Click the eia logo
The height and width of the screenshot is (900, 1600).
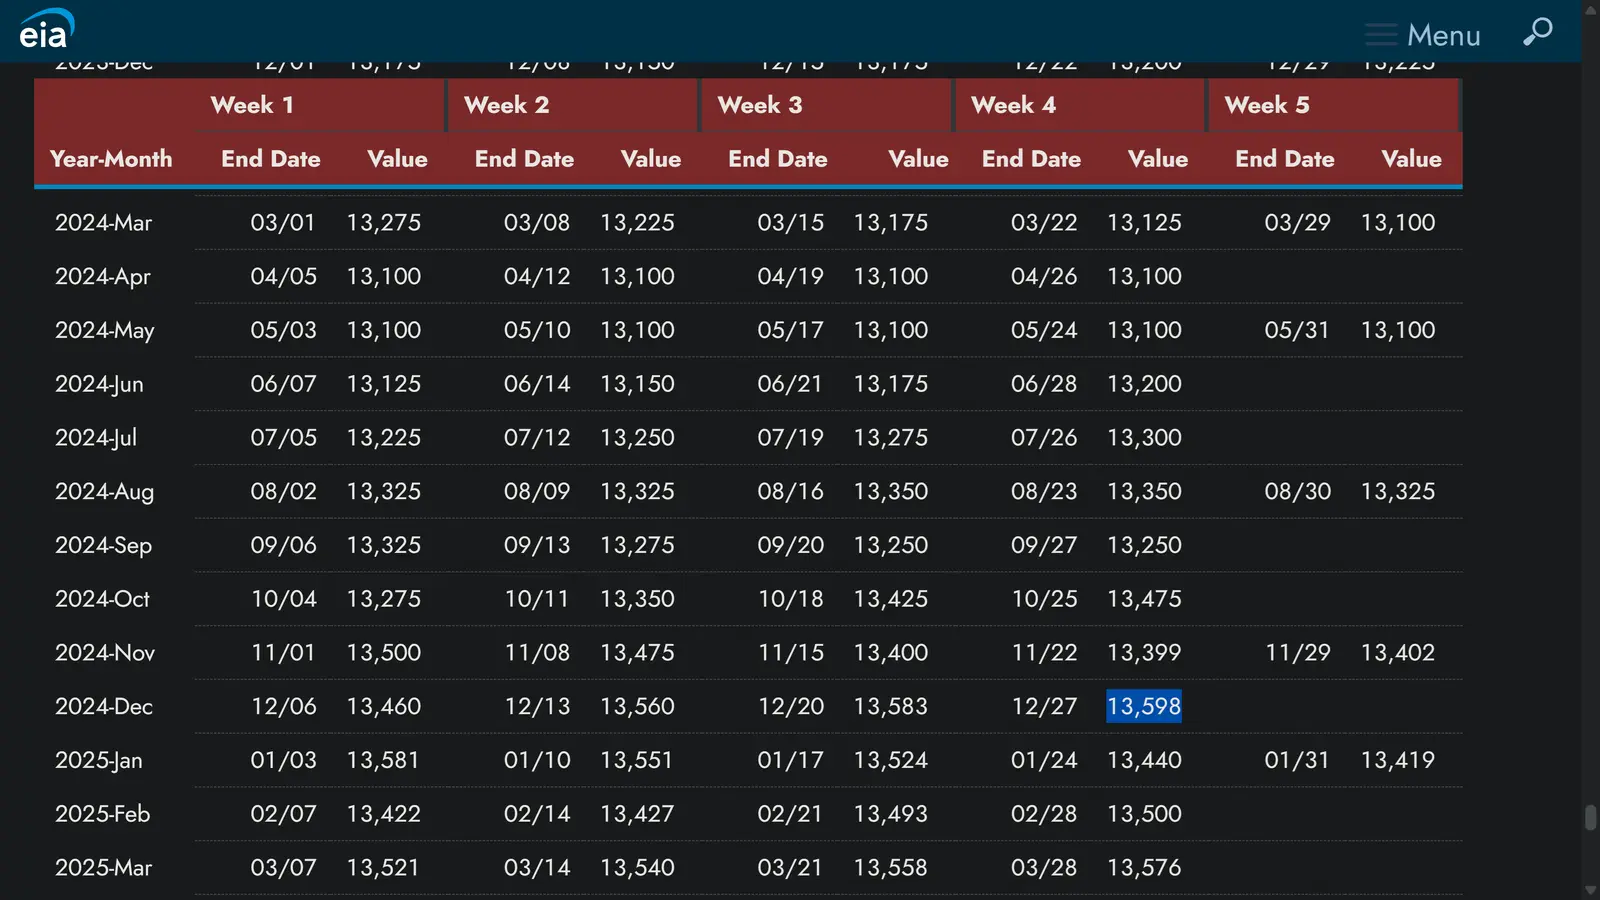point(43,30)
